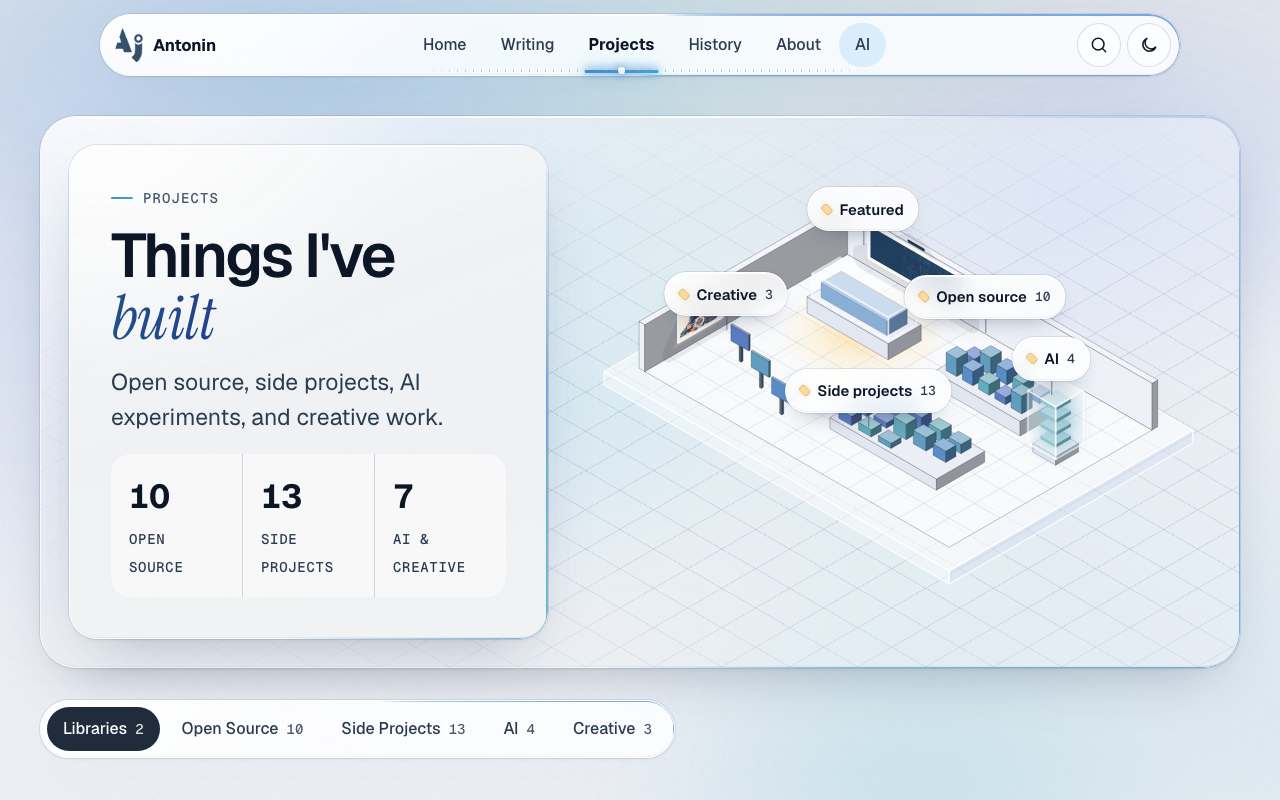Viewport: 1280px width, 800px height.
Task: Click the Featured label on the map
Action: (862, 209)
